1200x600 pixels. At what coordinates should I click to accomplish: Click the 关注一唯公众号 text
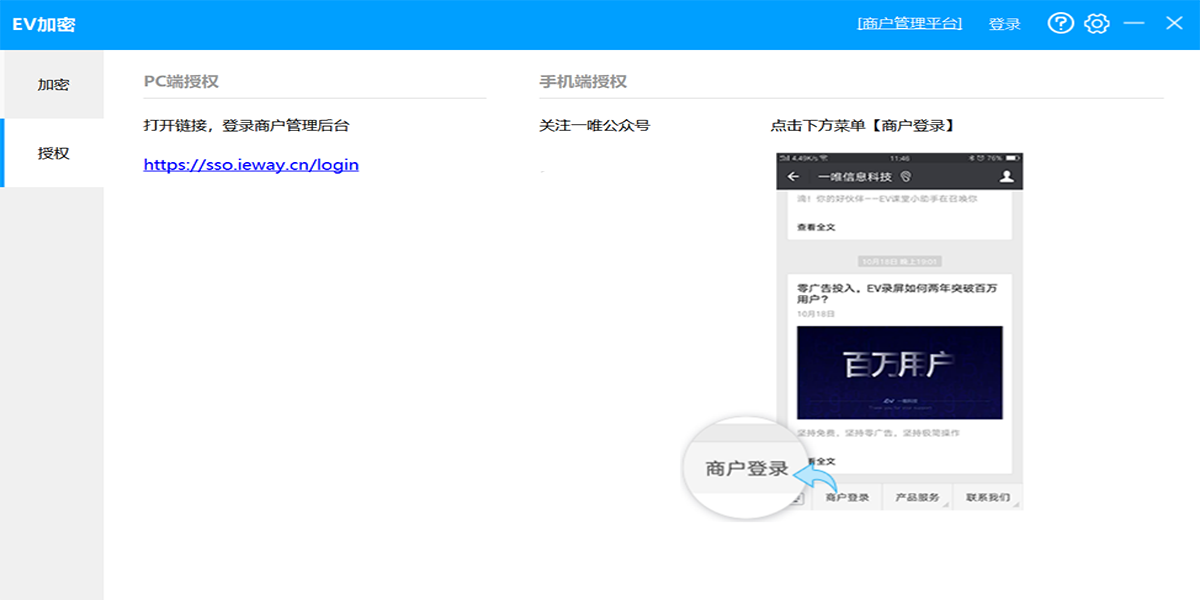(595, 126)
